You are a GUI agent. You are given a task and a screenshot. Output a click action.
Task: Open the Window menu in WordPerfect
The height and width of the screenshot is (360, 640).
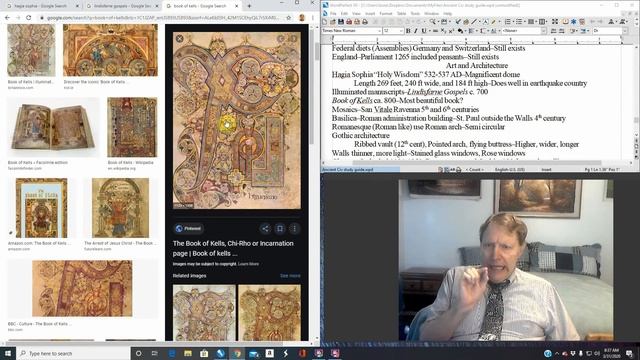(x=431, y=13)
